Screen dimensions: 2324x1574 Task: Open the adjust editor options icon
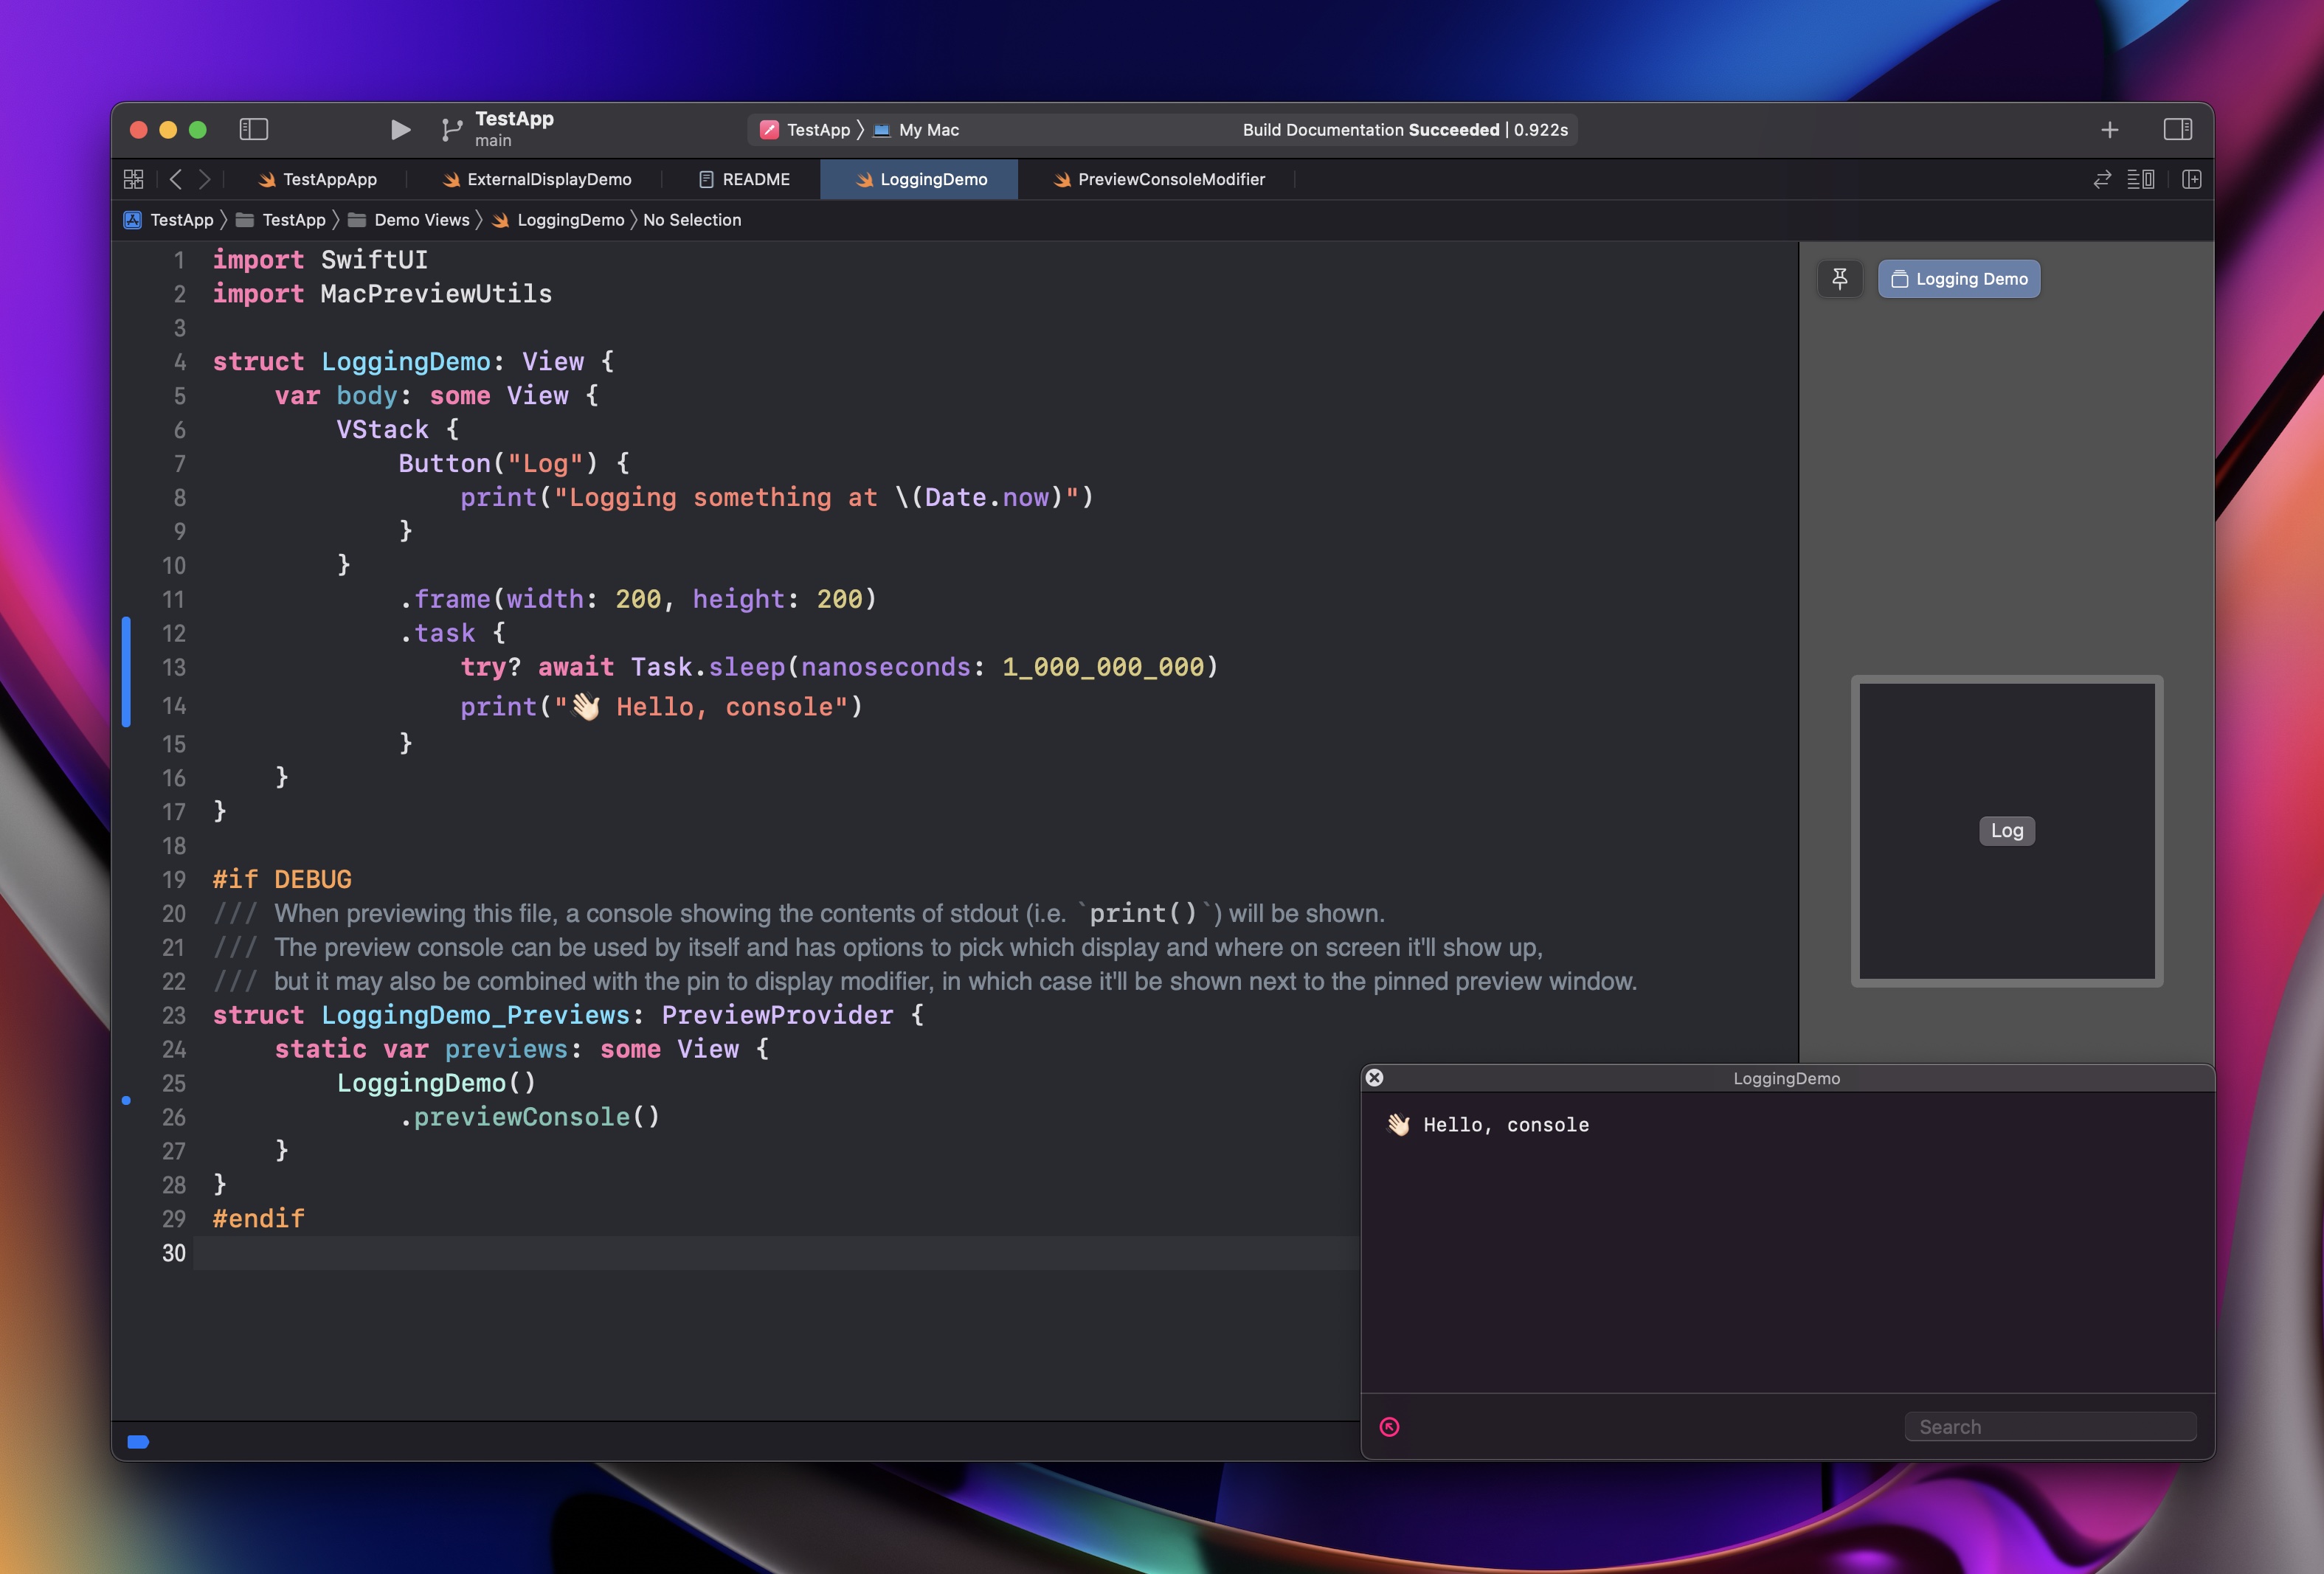point(2140,179)
